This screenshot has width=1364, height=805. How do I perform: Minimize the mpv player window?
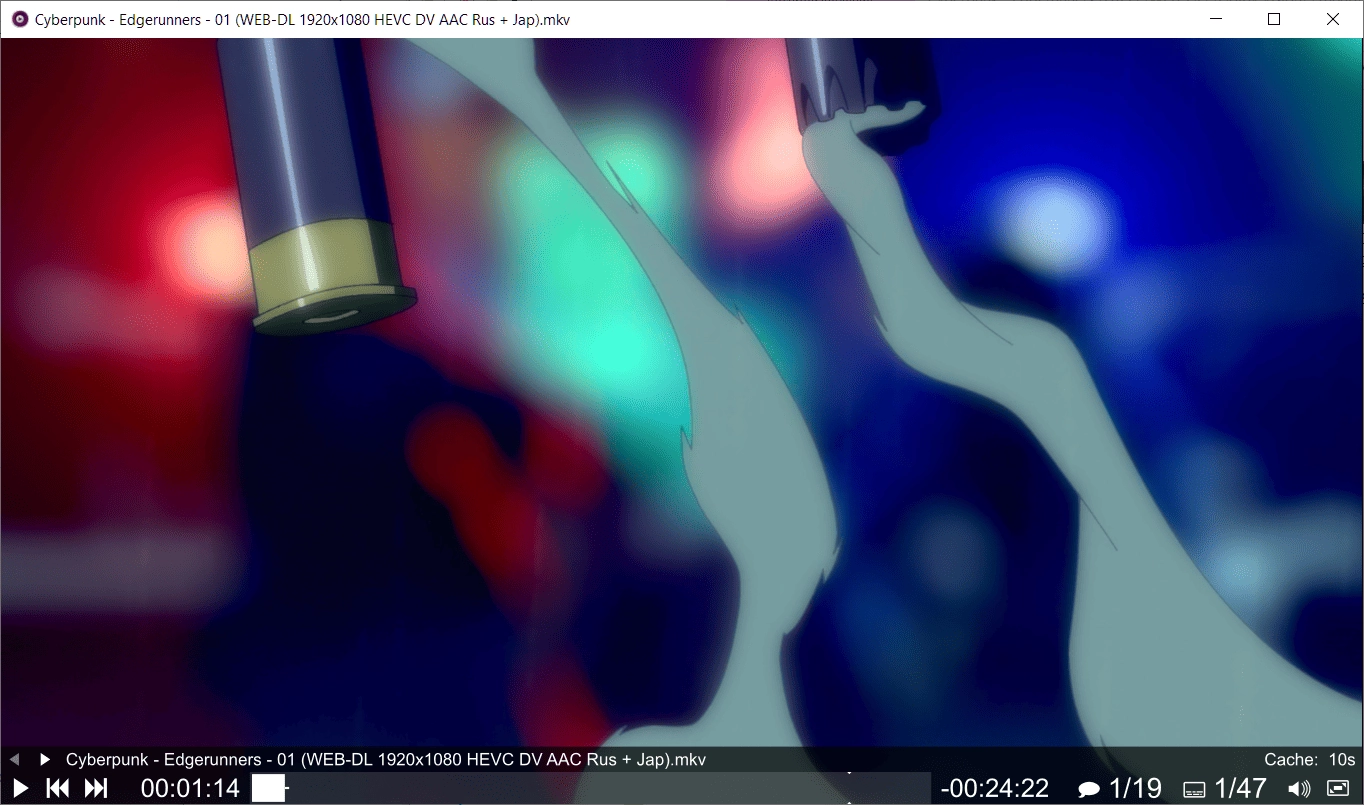[x=1217, y=19]
